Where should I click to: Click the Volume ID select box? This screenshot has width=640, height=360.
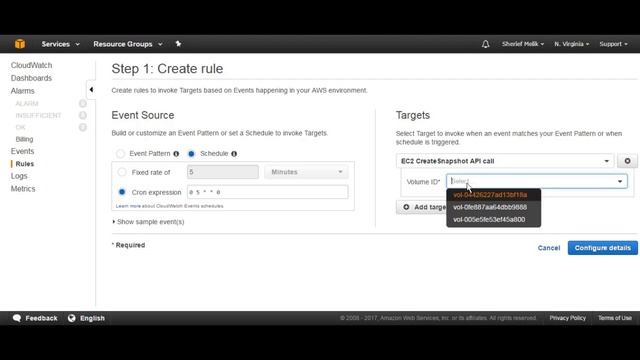[537, 181]
